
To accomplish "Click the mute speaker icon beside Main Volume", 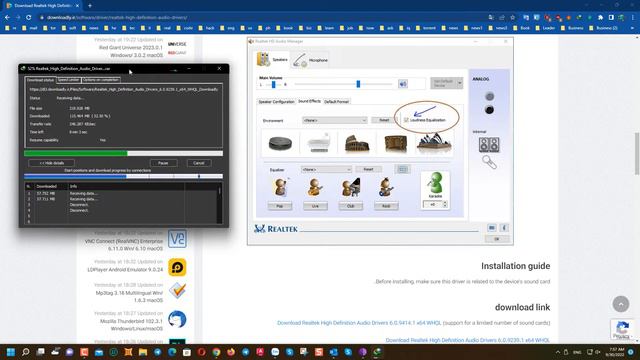I will click(x=403, y=84).
